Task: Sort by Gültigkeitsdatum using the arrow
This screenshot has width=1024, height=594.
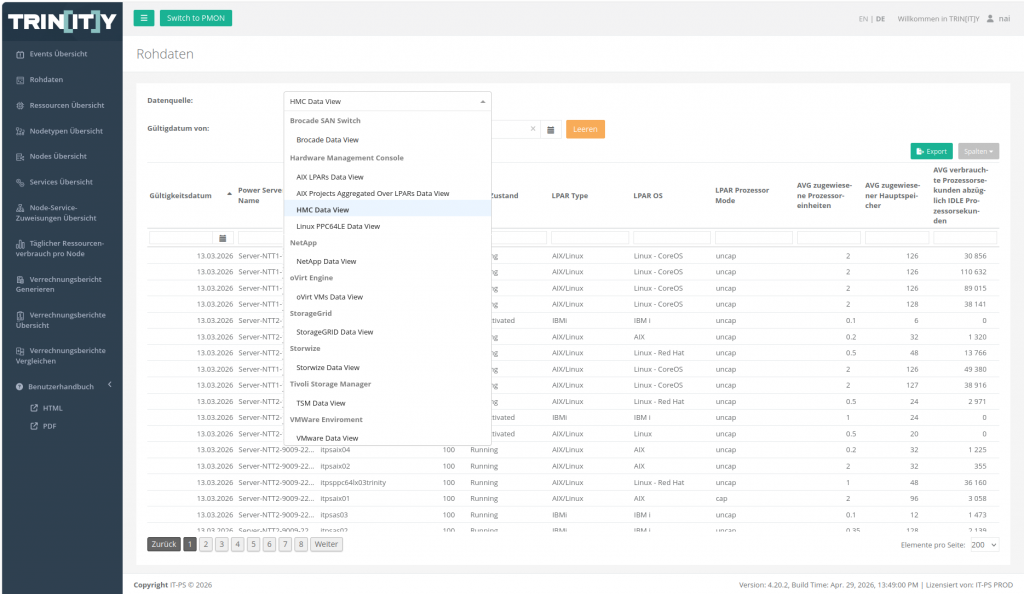Action: [x=229, y=194]
